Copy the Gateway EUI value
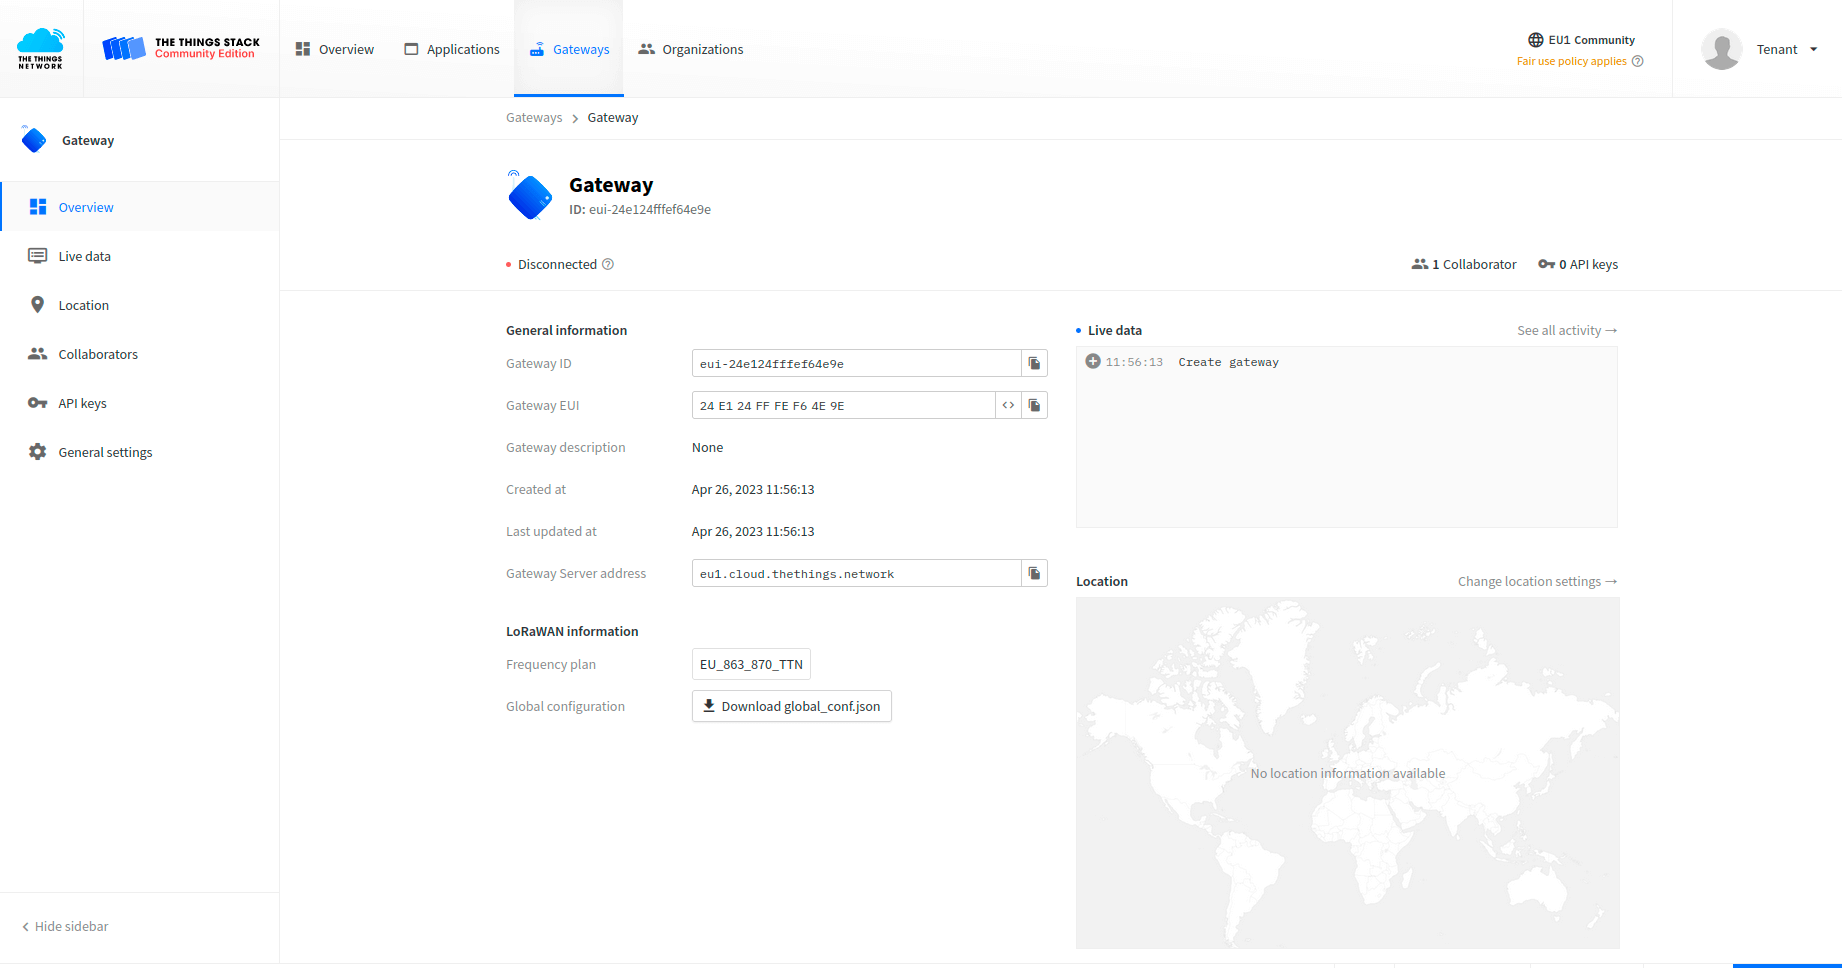 (1034, 406)
